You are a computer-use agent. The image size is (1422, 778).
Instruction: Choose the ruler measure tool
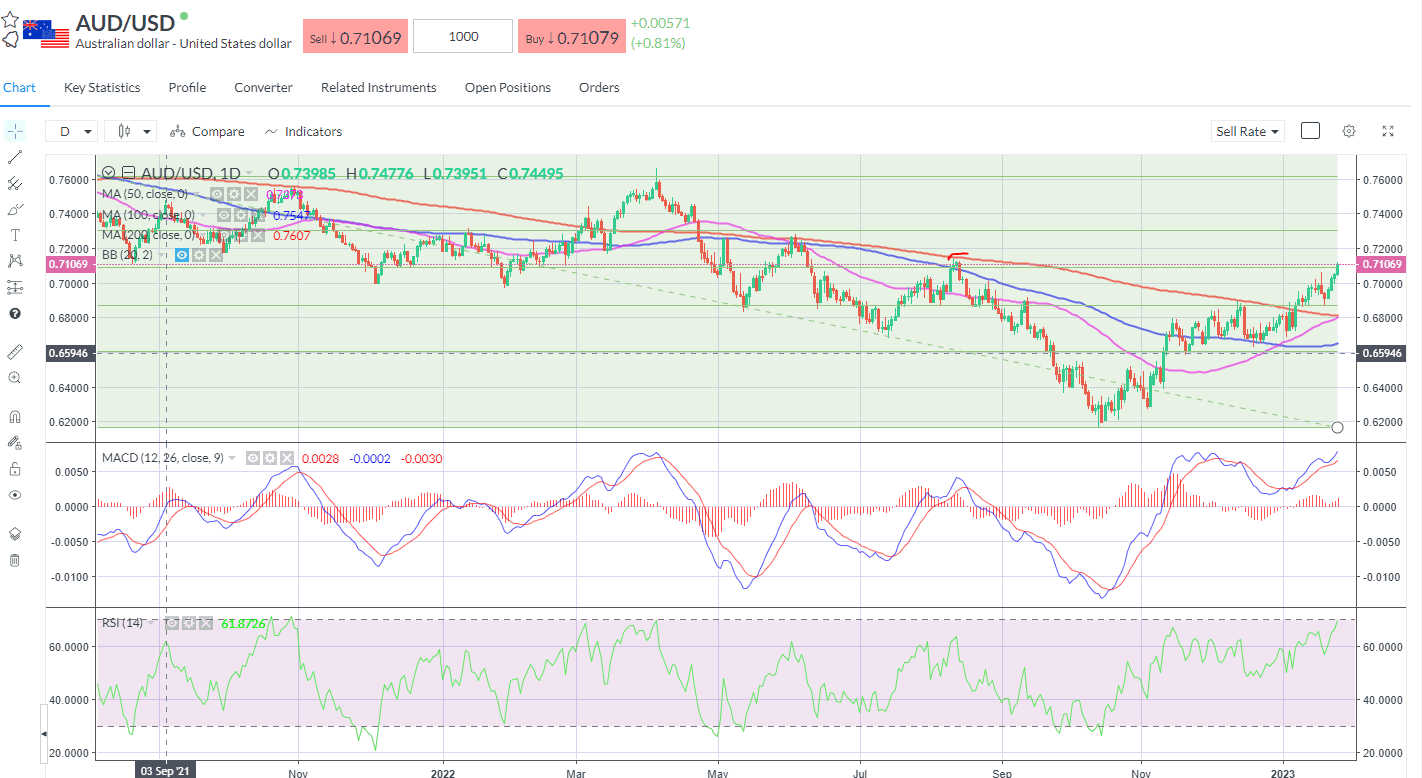click(x=15, y=352)
